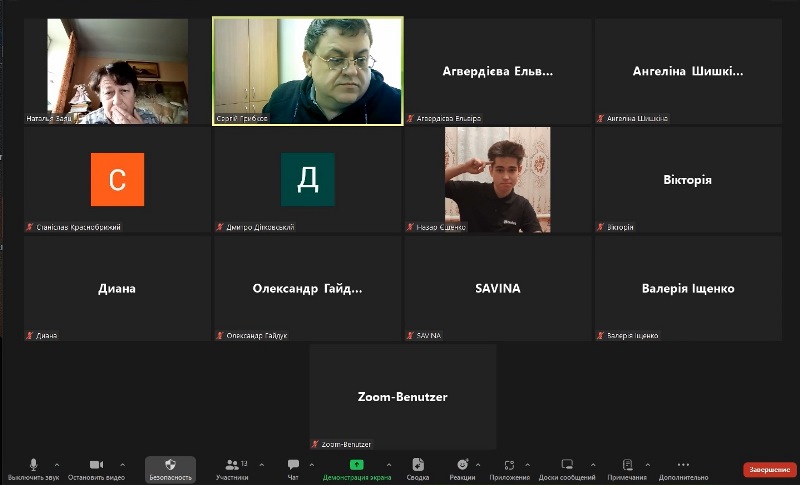Click the end meeting Завершение button
This screenshot has width=800, height=485.
pos(770,469)
